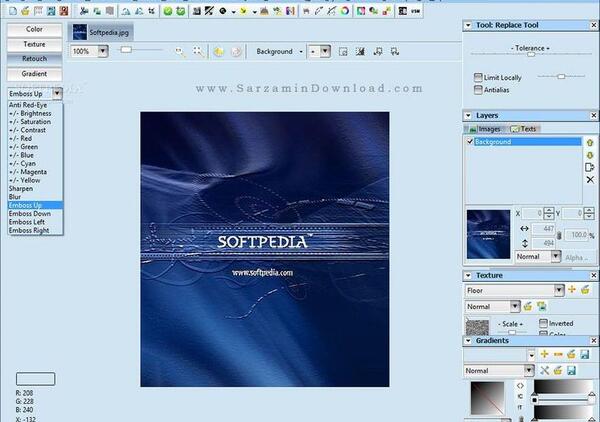
Task: Click yellow plus icon next to Floor texture
Action: 572,290
